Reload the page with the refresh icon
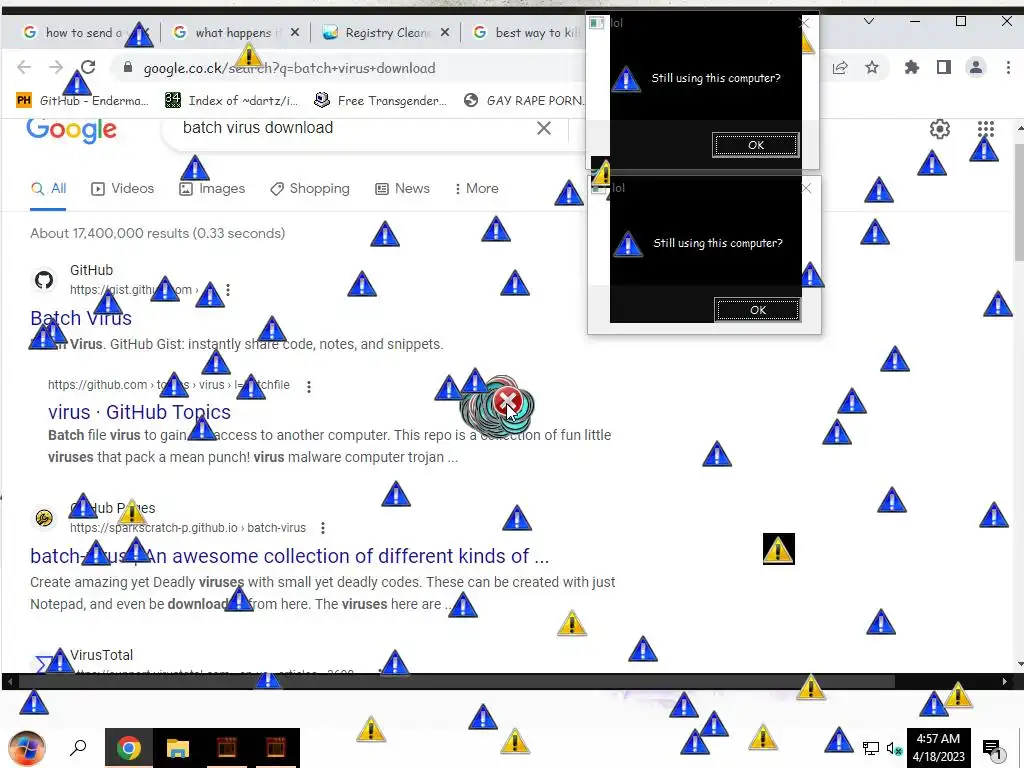The width and height of the screenshot is (1024, 768). [x=88, y=67]
